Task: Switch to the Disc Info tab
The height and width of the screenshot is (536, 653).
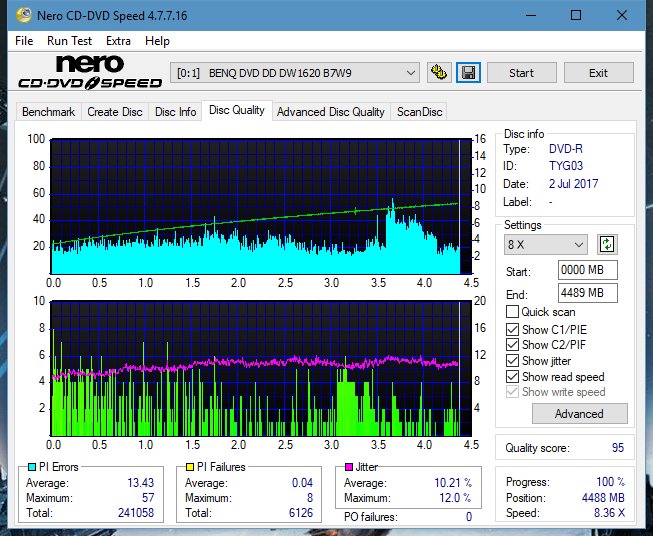Action: [x=175, y=112]
